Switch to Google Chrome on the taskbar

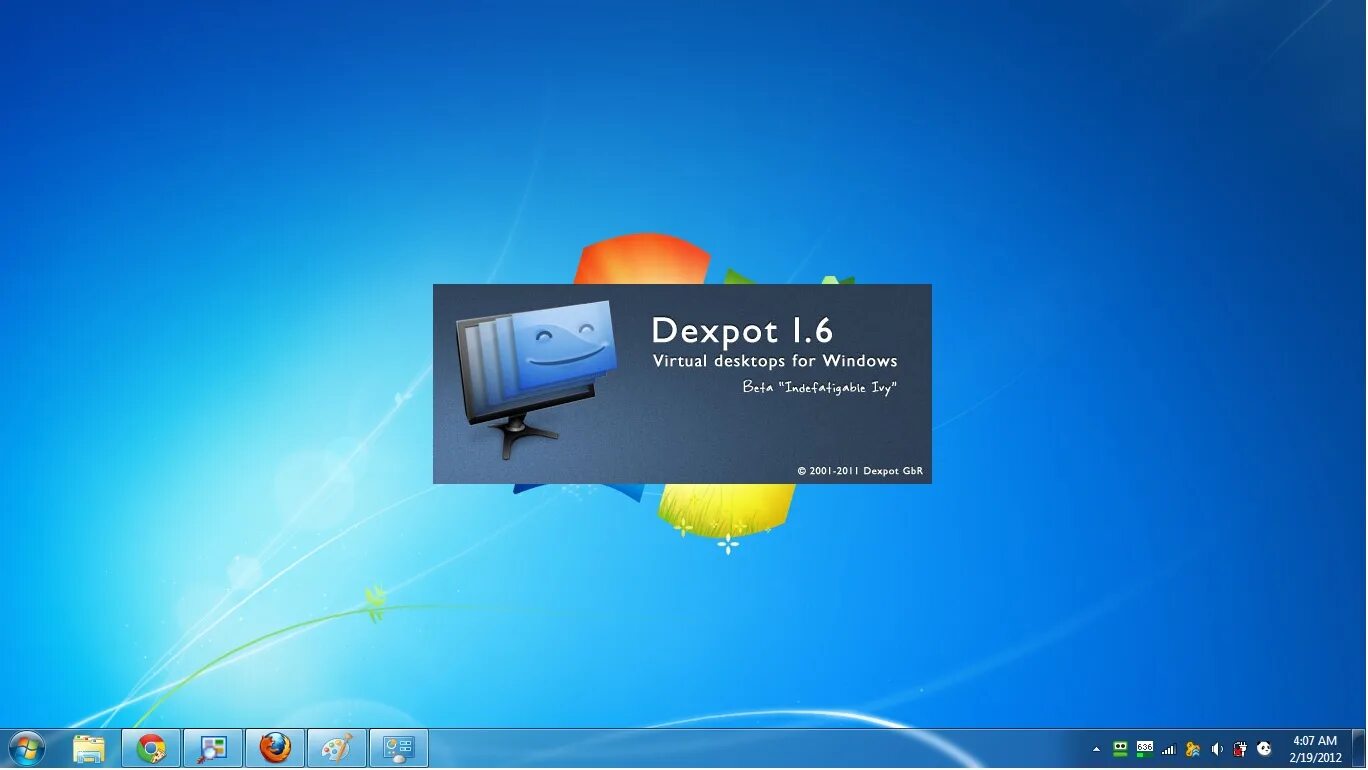tap(151, 748)
